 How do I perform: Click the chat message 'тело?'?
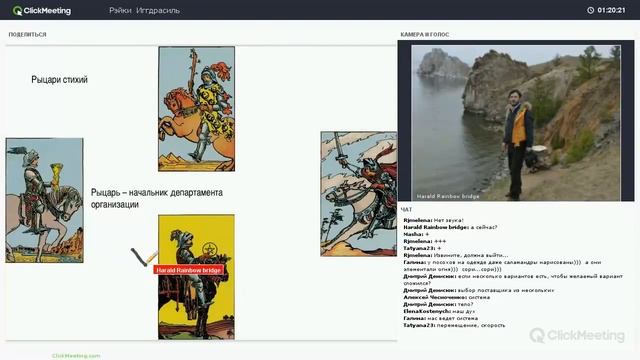coord(438,304)
